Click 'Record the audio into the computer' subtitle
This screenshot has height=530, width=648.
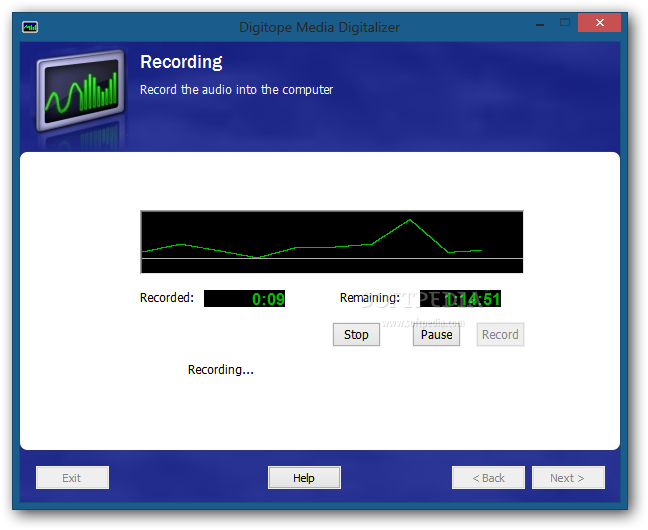click(x=236, y=90)
